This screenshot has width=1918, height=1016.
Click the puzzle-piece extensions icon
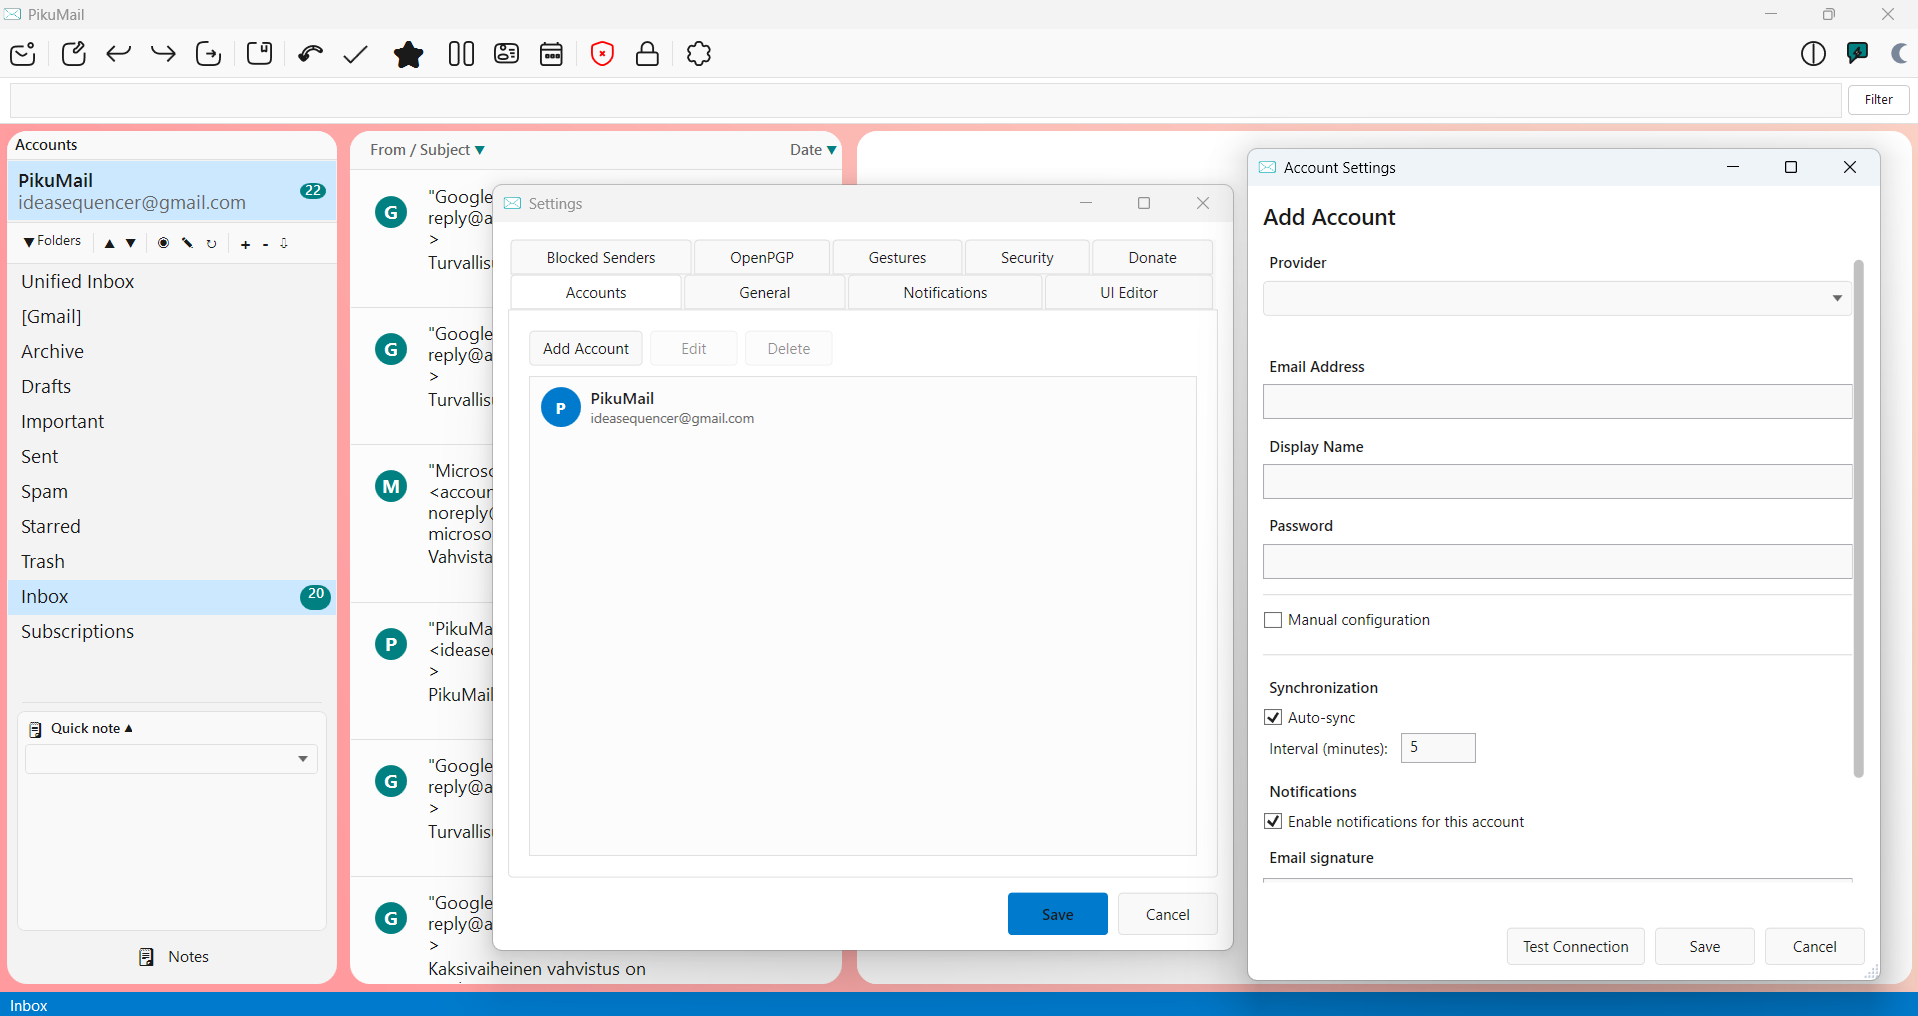point(699,54)
